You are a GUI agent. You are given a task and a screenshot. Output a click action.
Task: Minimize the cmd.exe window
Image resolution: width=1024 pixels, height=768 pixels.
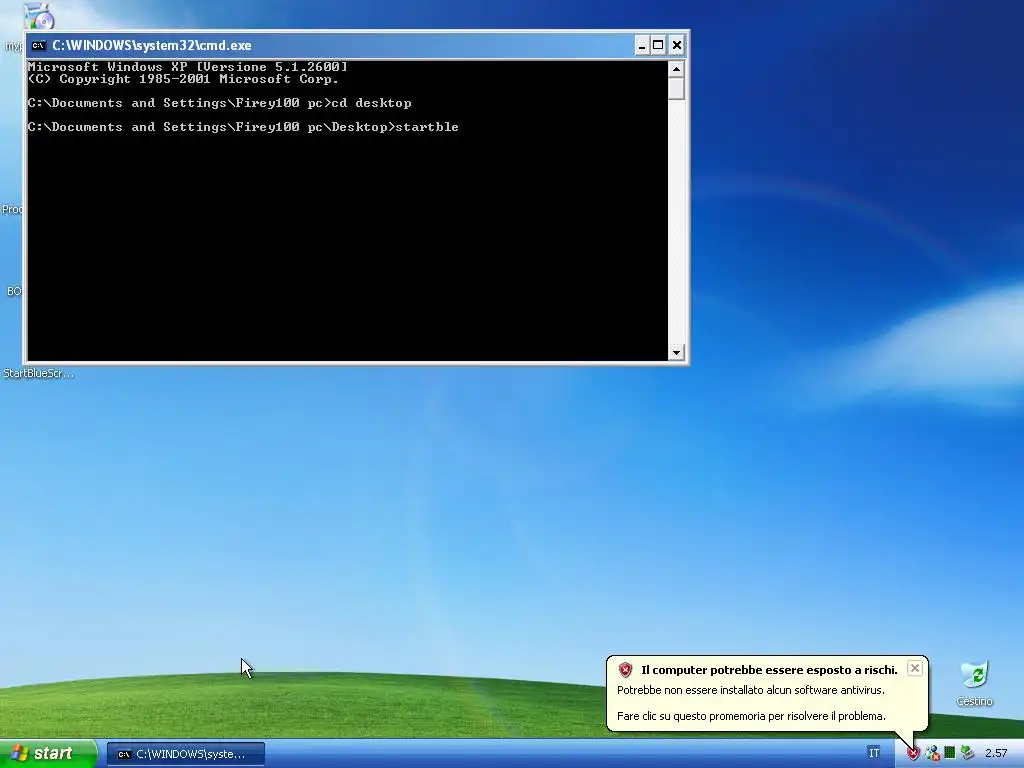[x=642, y=45]
